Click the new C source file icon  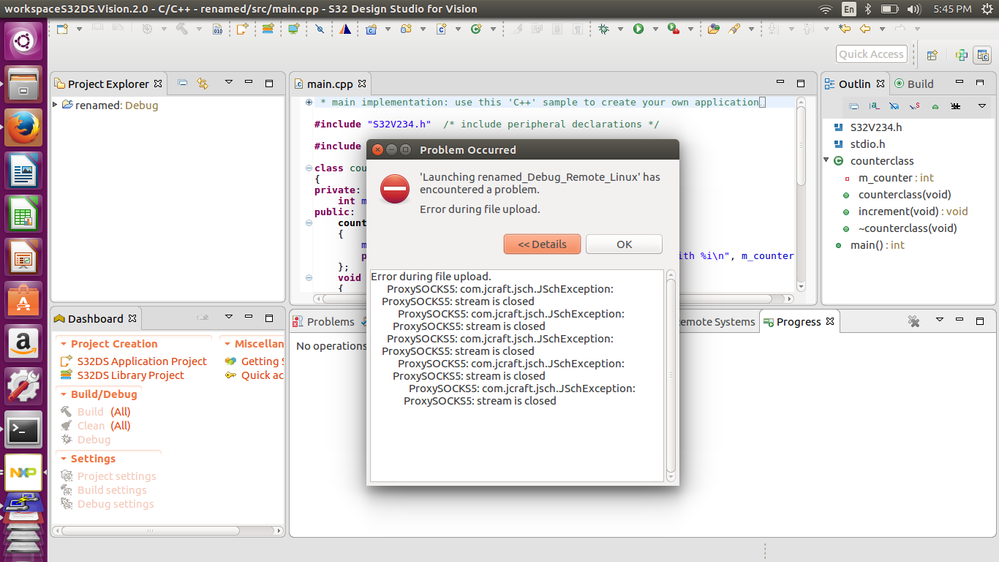[441, 29]
